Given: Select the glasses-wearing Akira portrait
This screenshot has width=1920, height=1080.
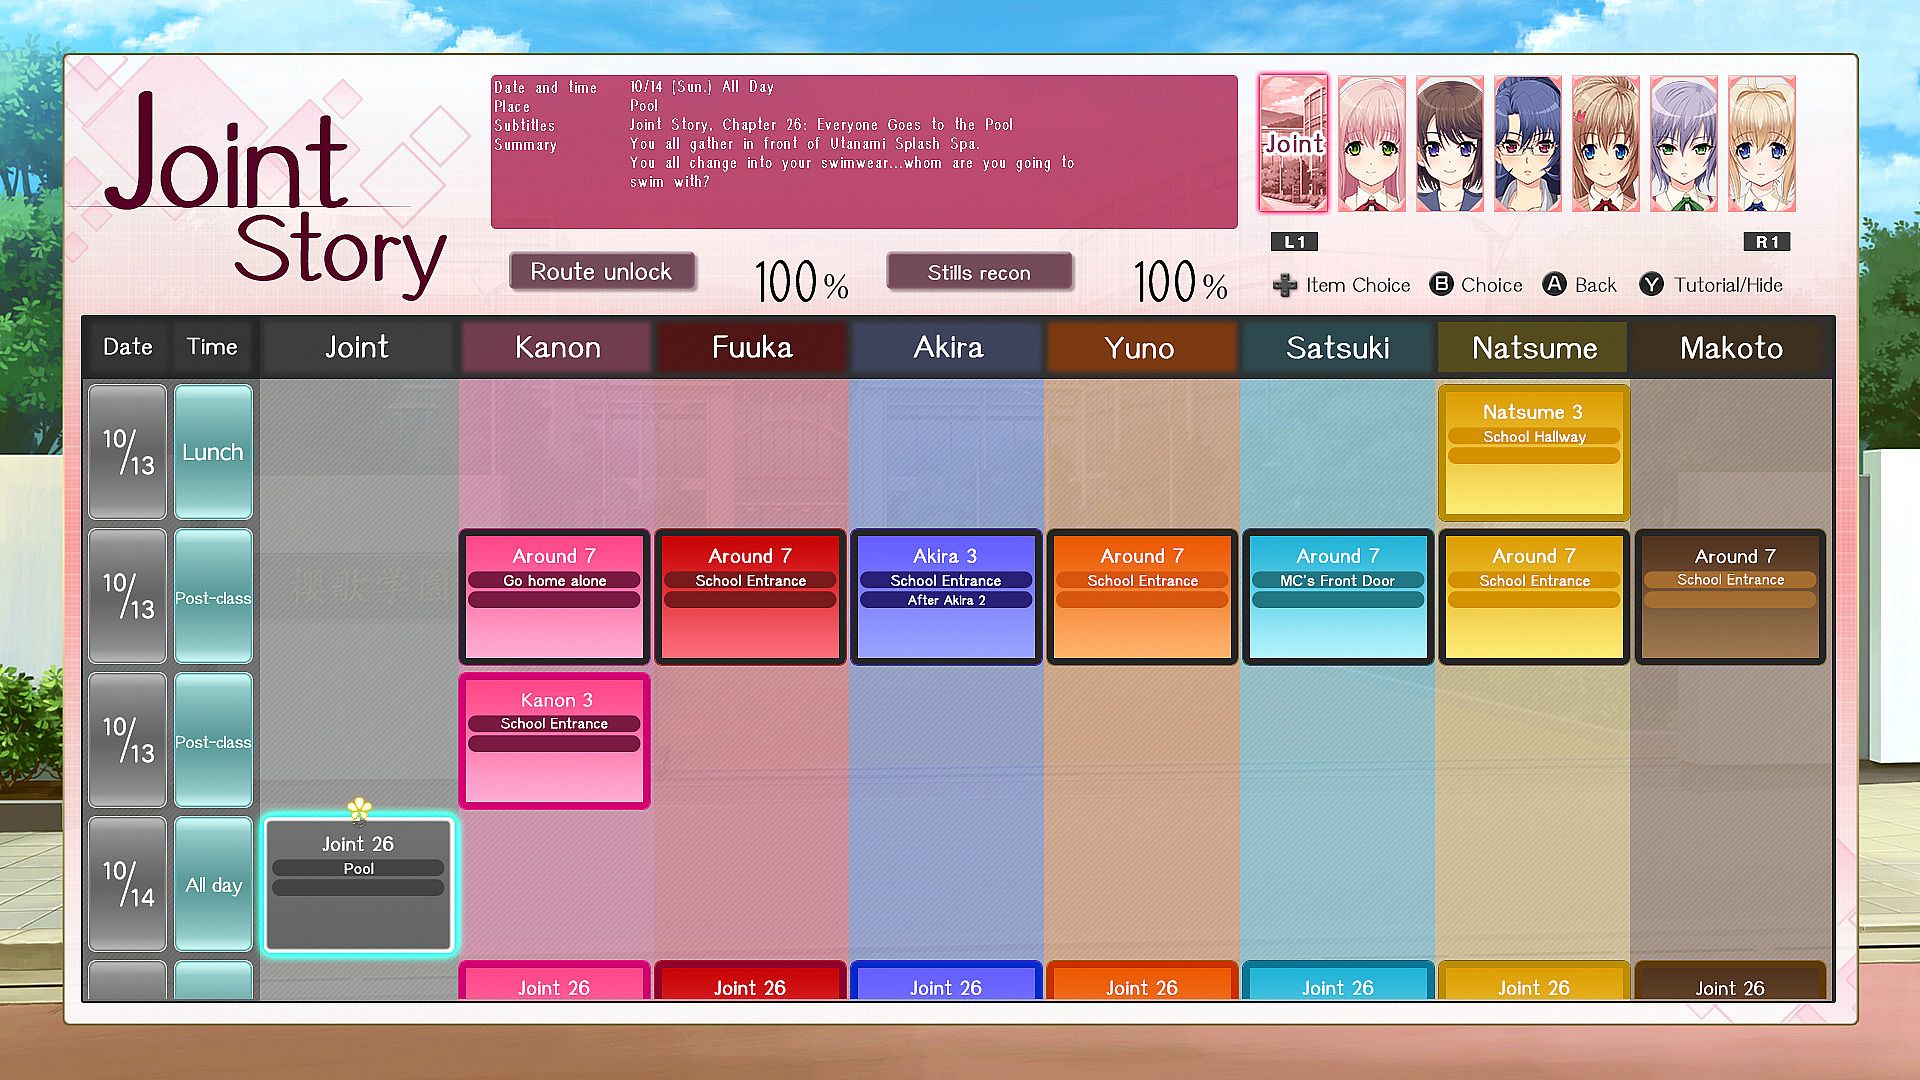Looking at the screenshot, I should point(1527,143).
